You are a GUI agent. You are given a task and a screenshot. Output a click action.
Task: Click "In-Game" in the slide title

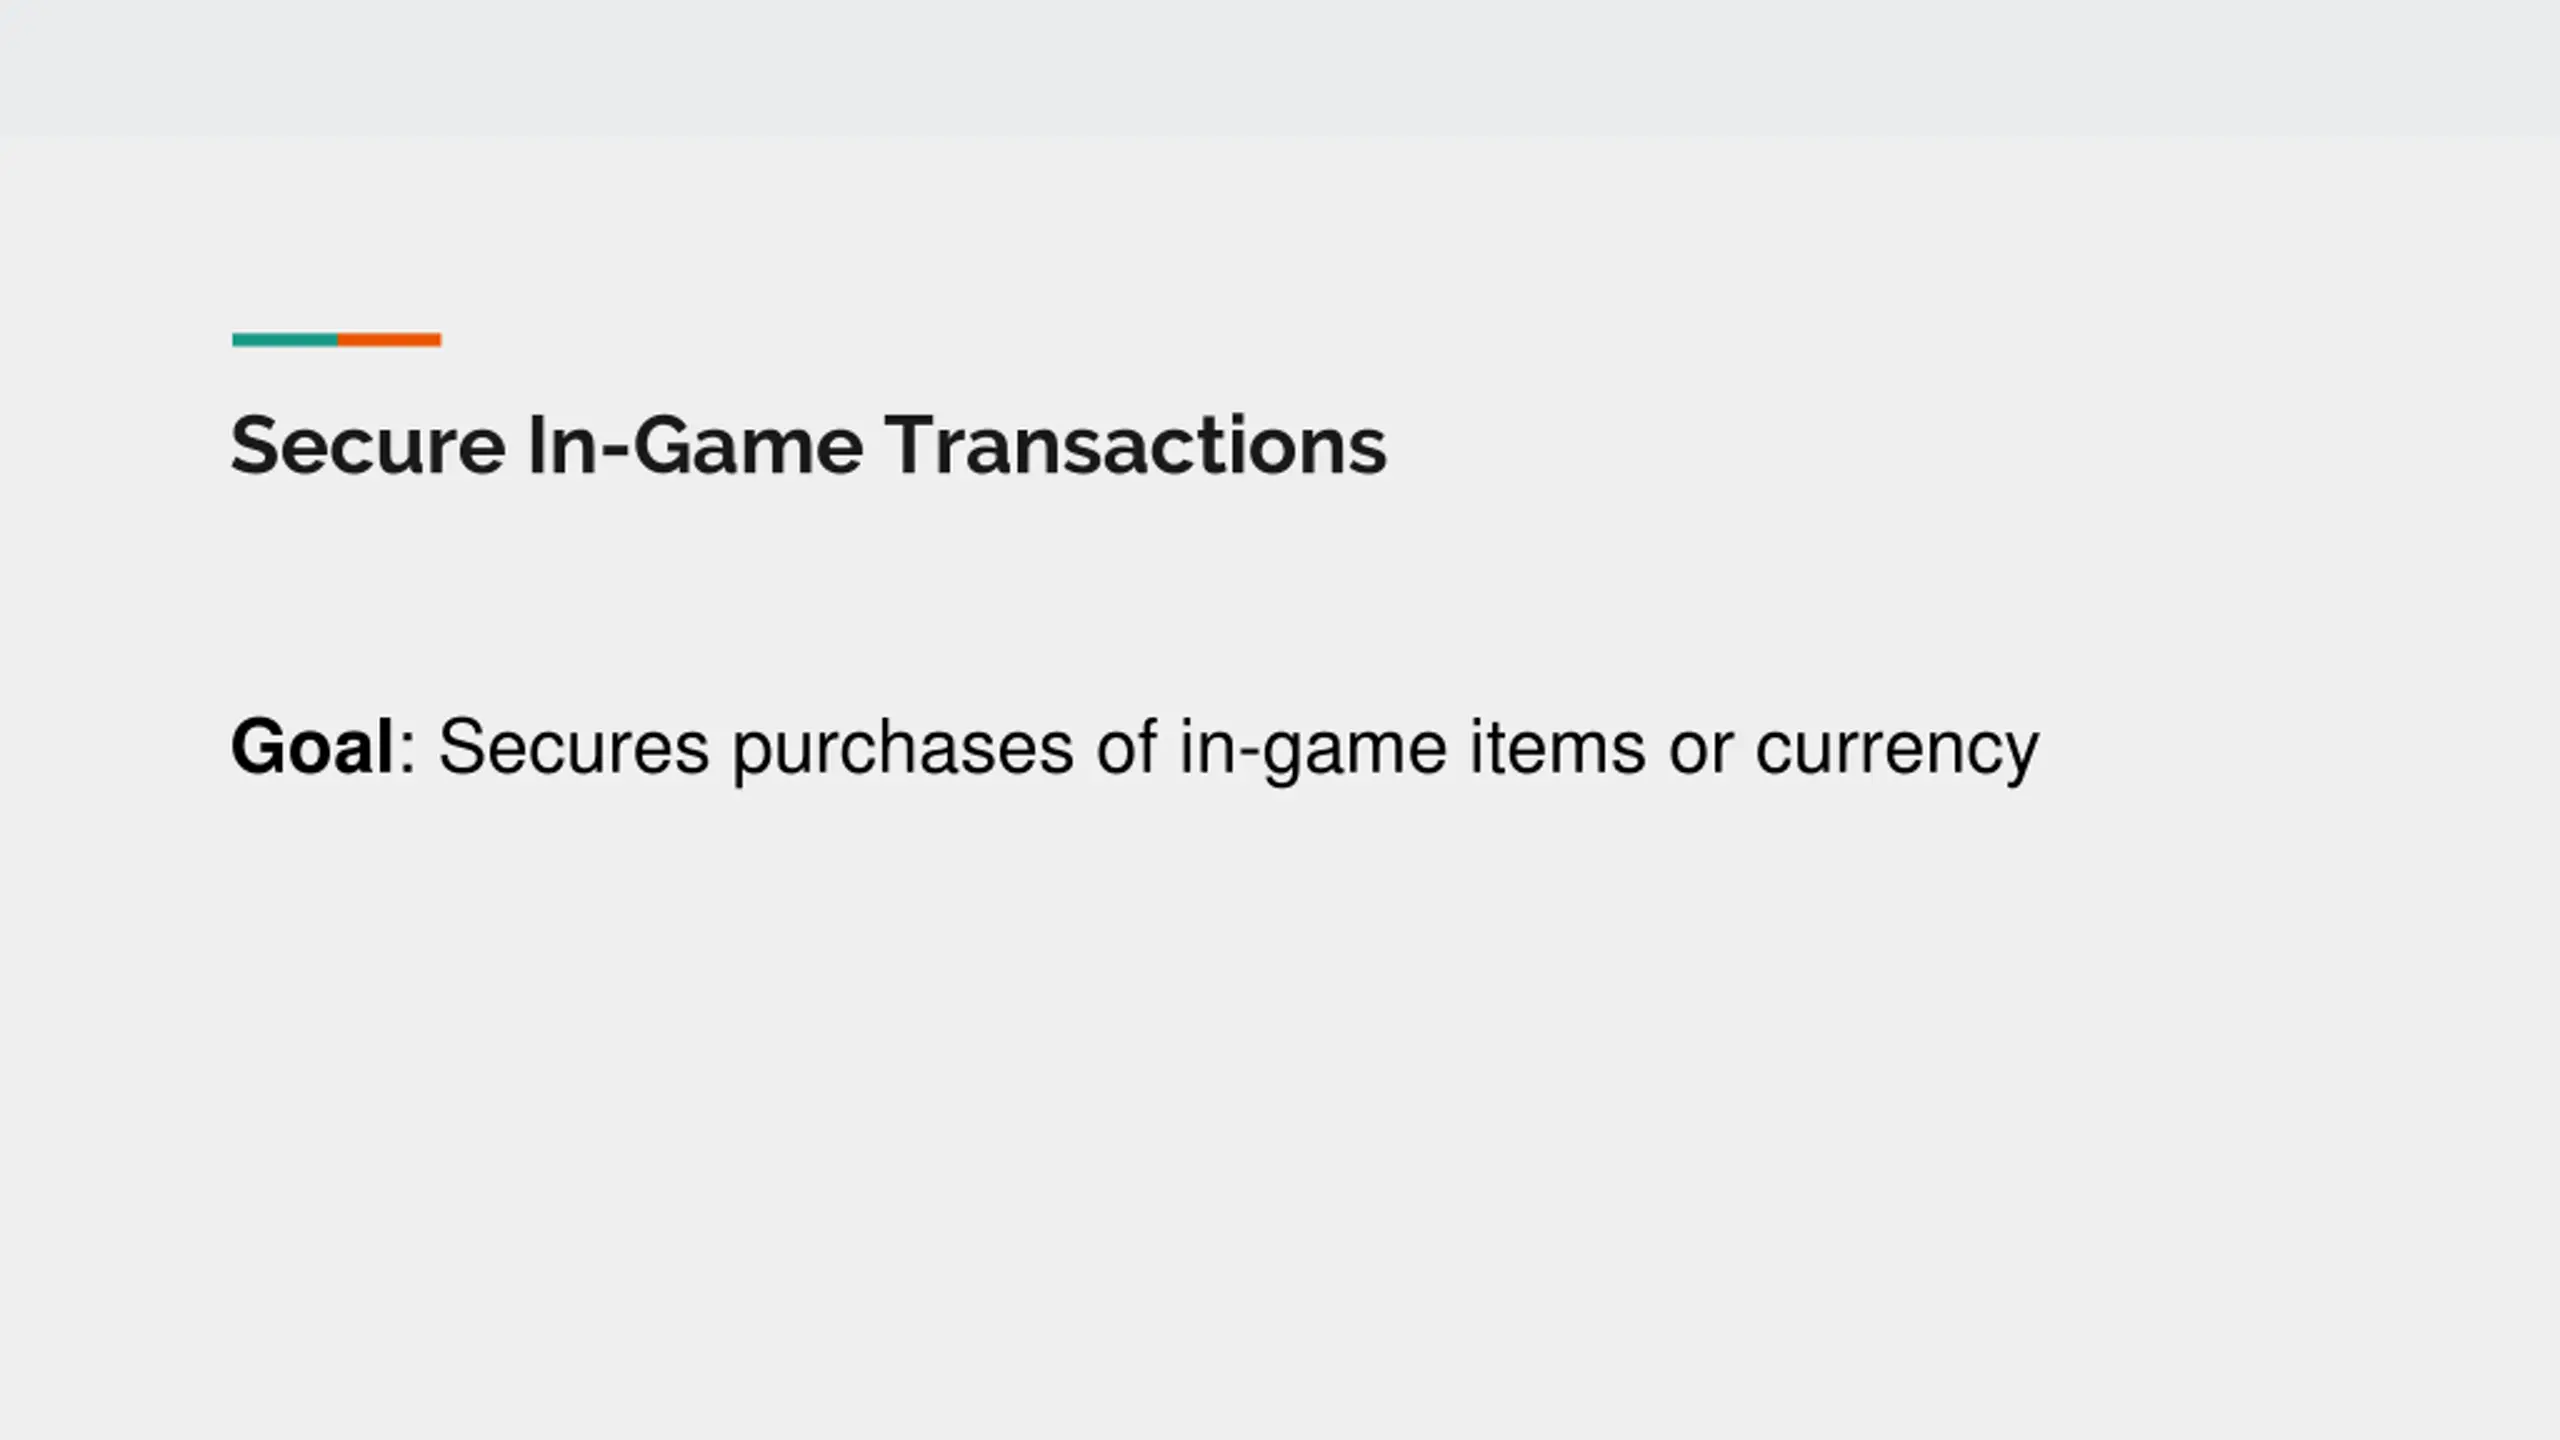pyautogui.click(x=695, y=446)
